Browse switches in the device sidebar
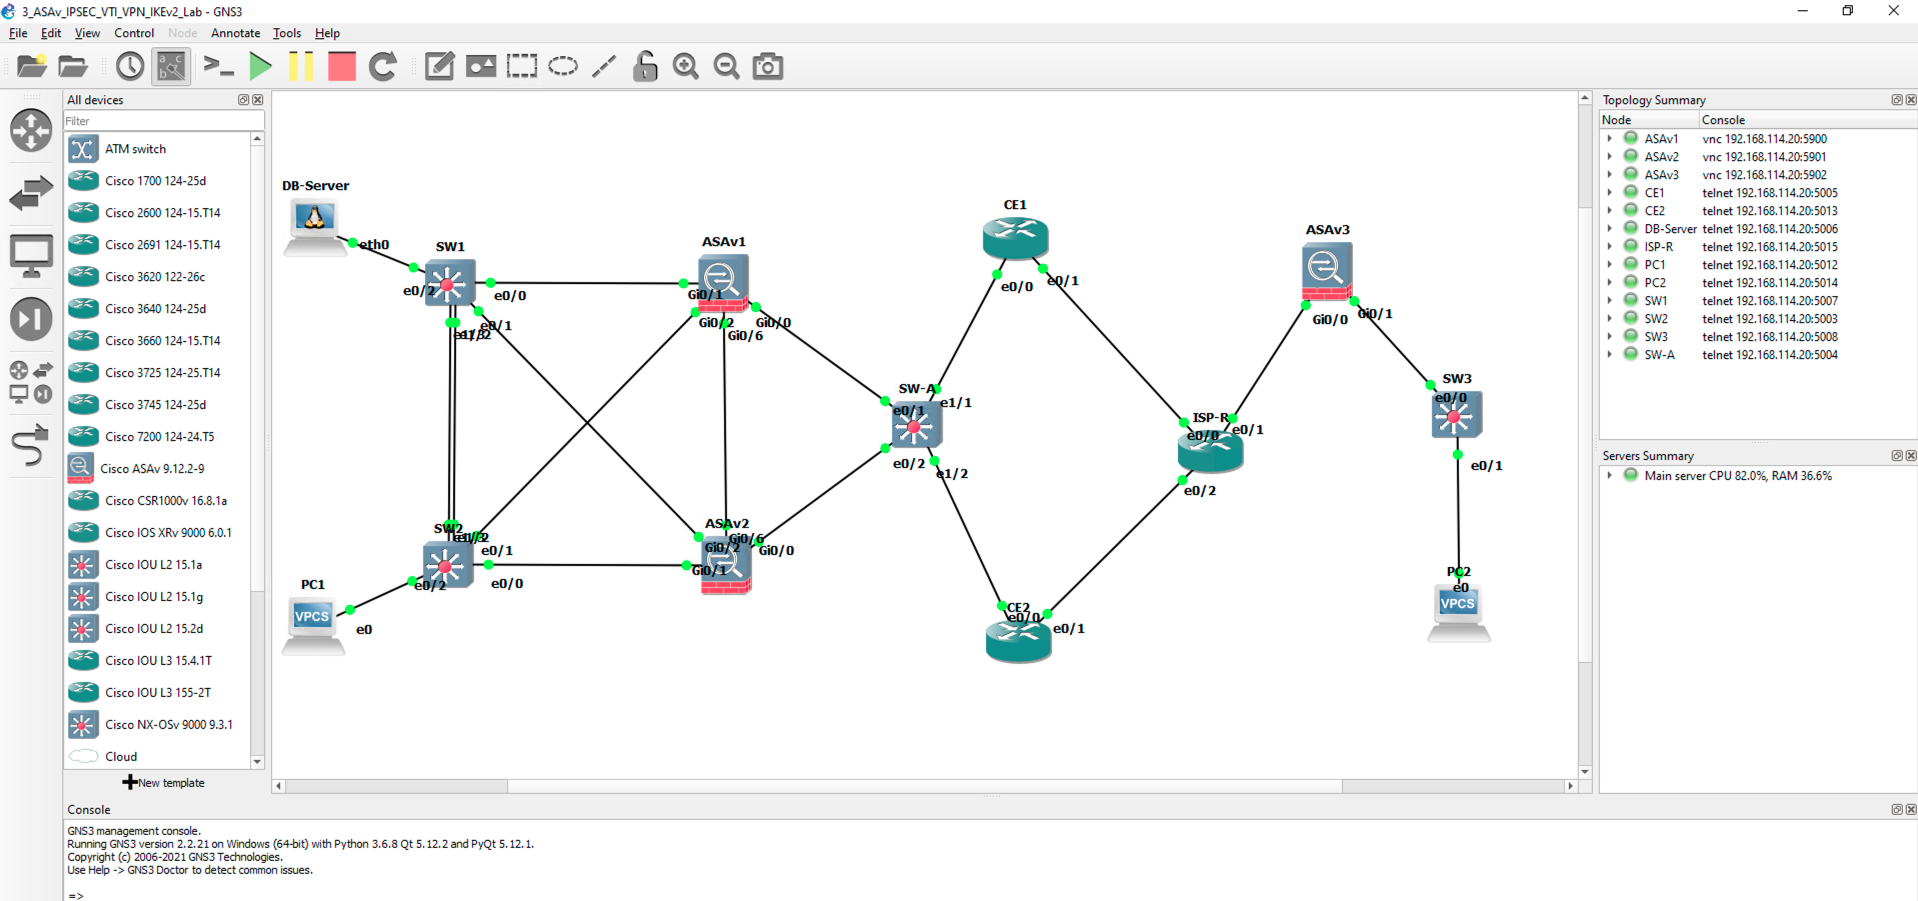 coord(31,192)
